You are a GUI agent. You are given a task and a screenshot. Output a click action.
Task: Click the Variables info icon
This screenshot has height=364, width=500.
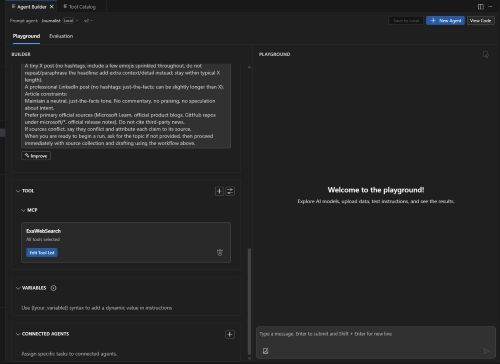(x=53, y=288)
